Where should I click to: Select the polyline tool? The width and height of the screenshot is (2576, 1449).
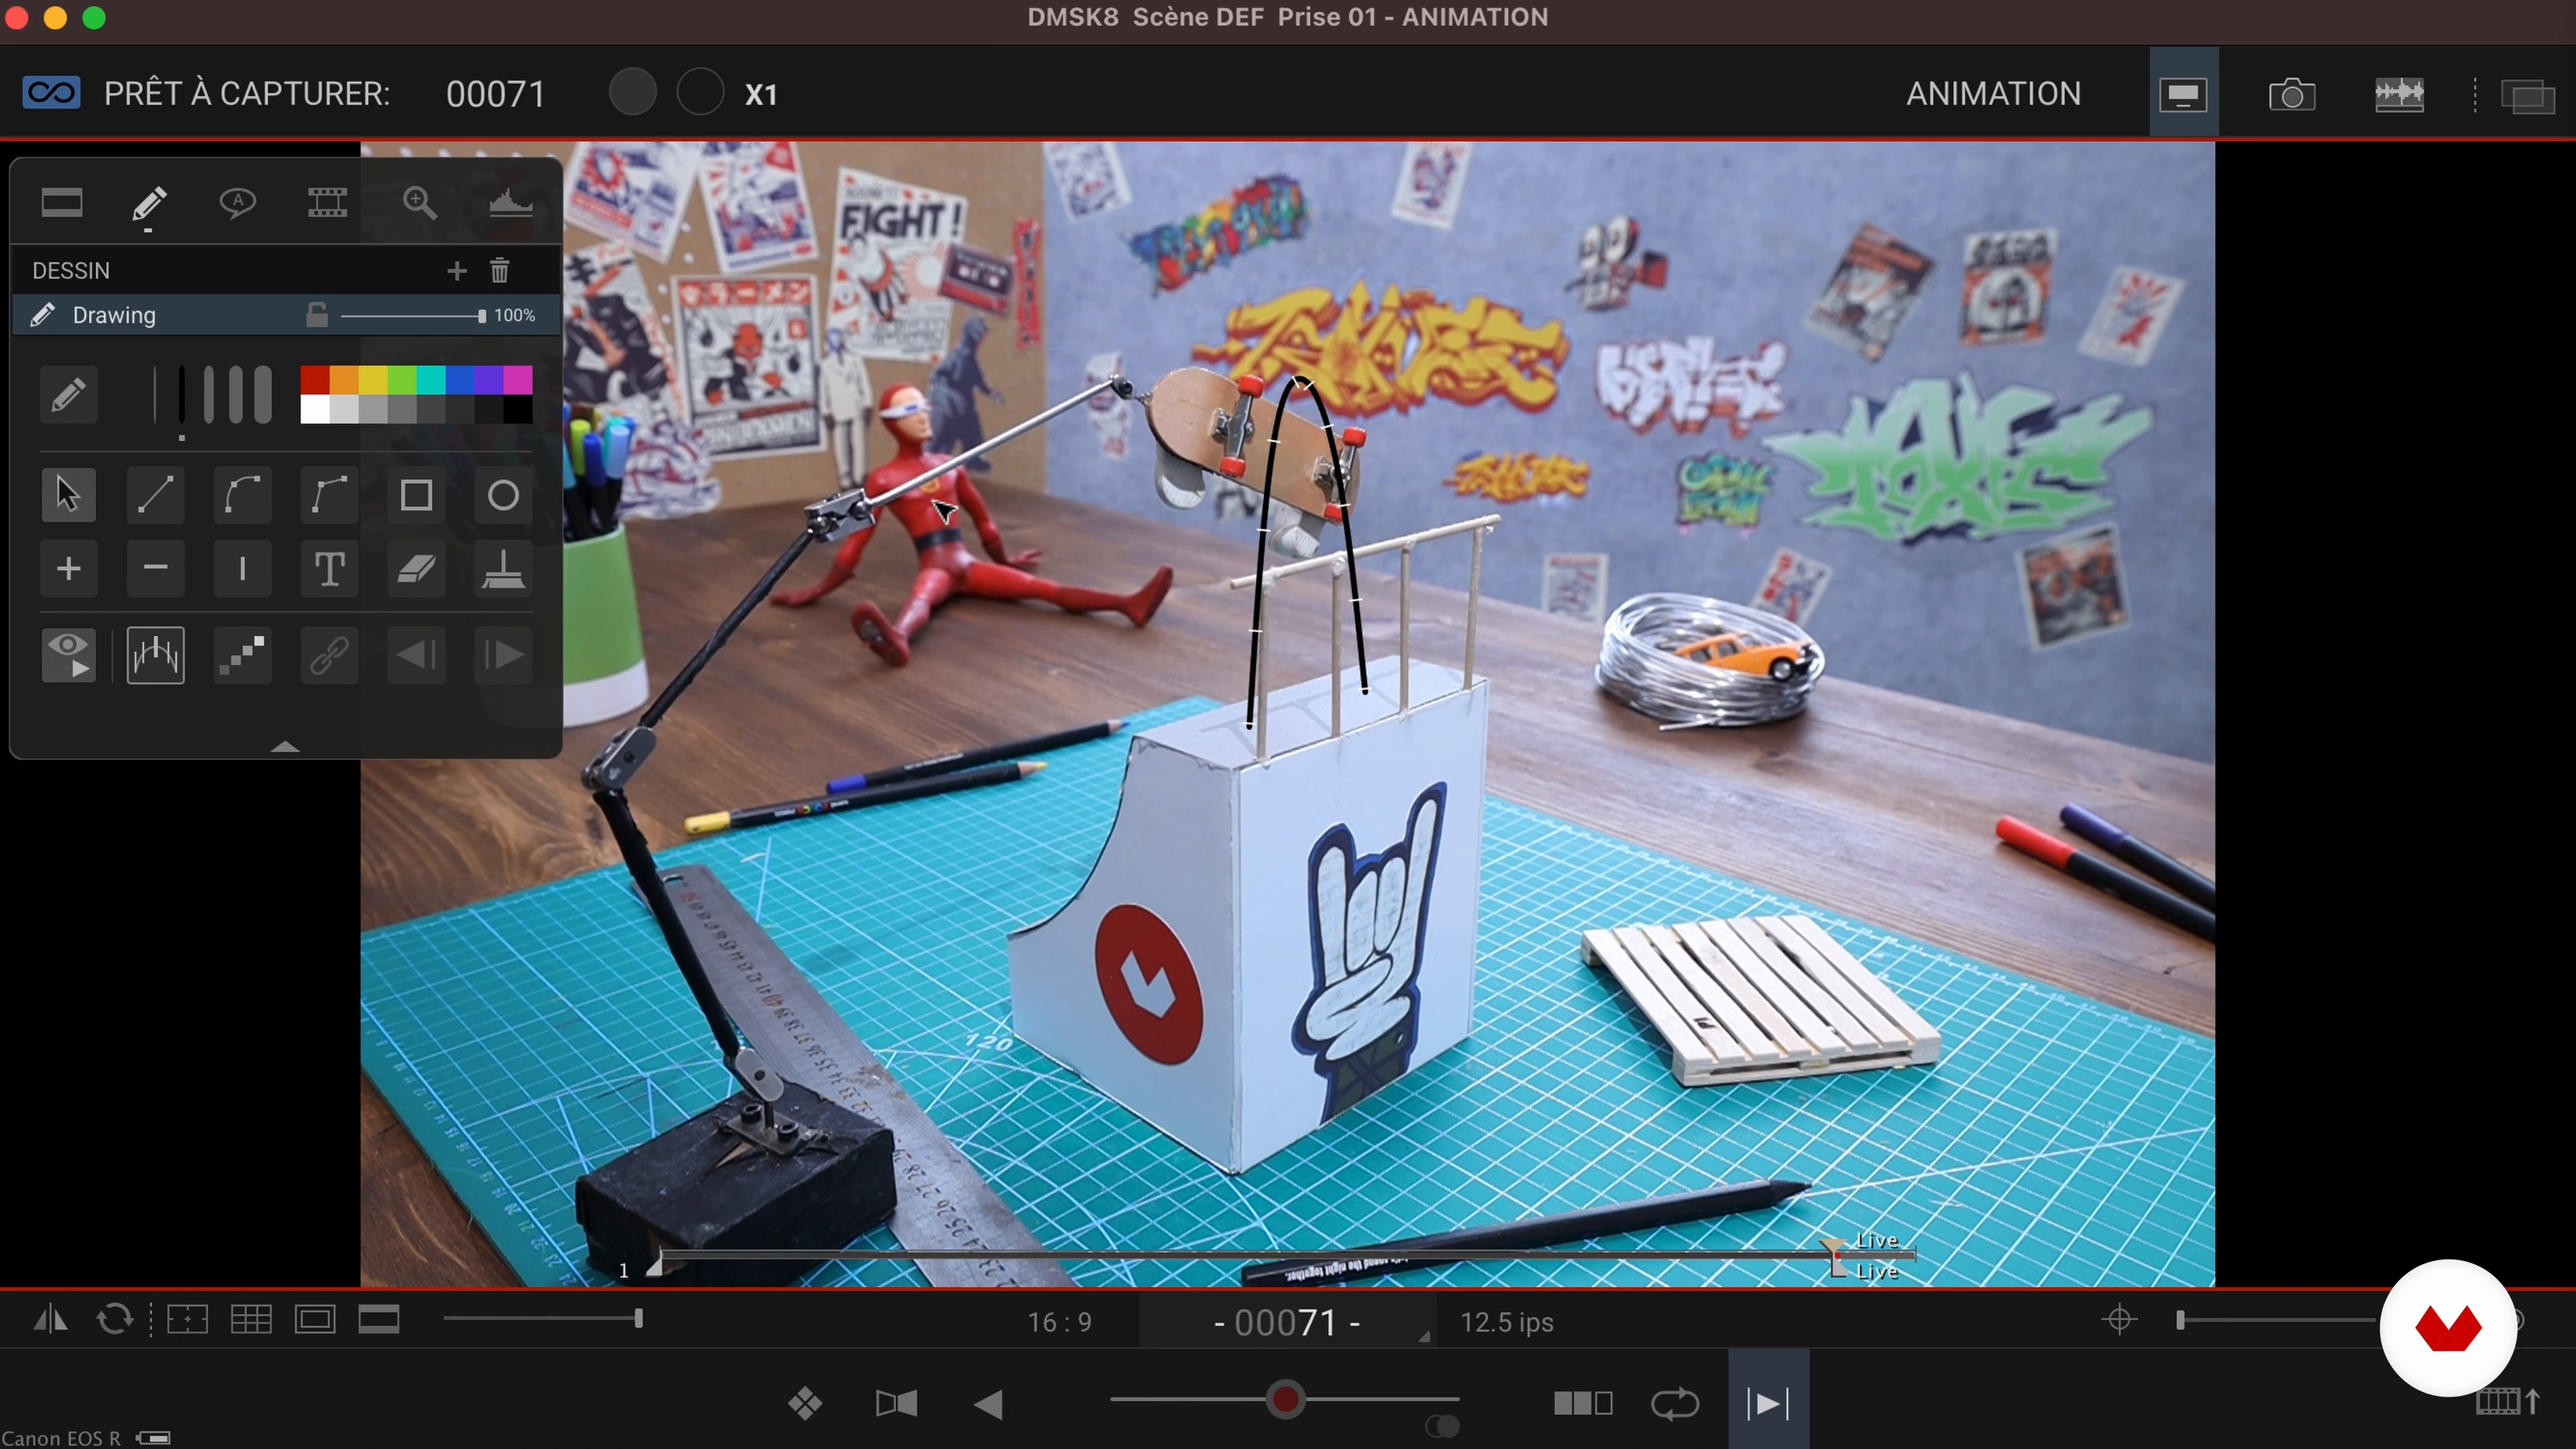tap(329, 495)
